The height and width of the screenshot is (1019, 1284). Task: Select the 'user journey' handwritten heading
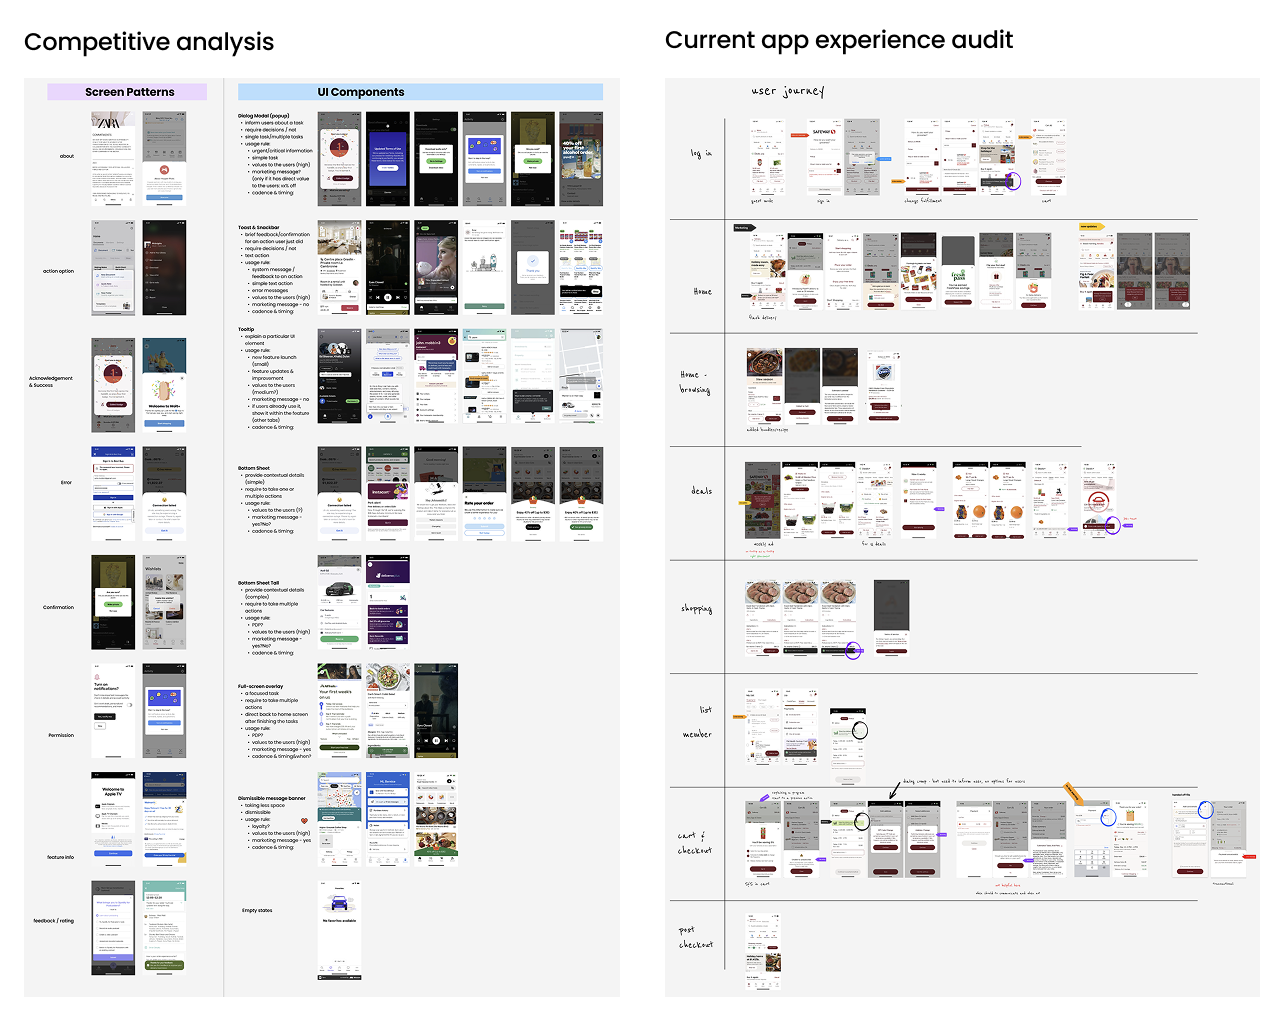point(788,91)
